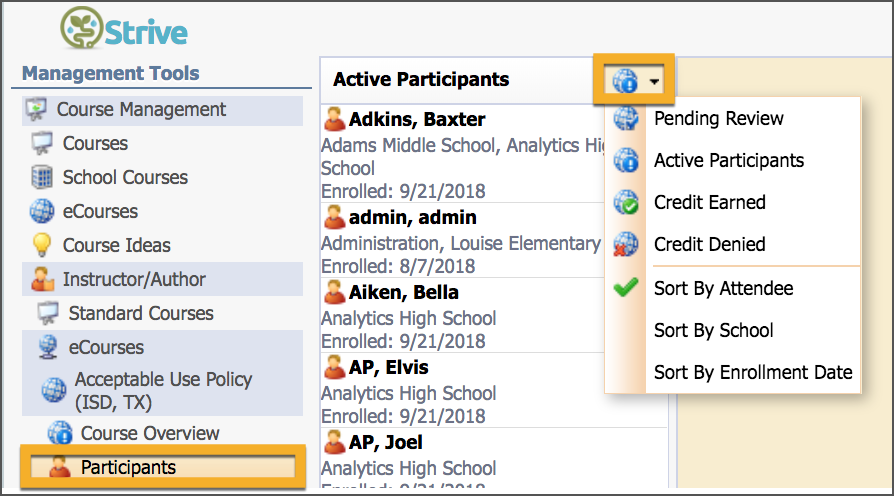The width and height of the screenshot is (894, 496).
Task: Click the Standard Courses screen icon
Action: [48, 313]
